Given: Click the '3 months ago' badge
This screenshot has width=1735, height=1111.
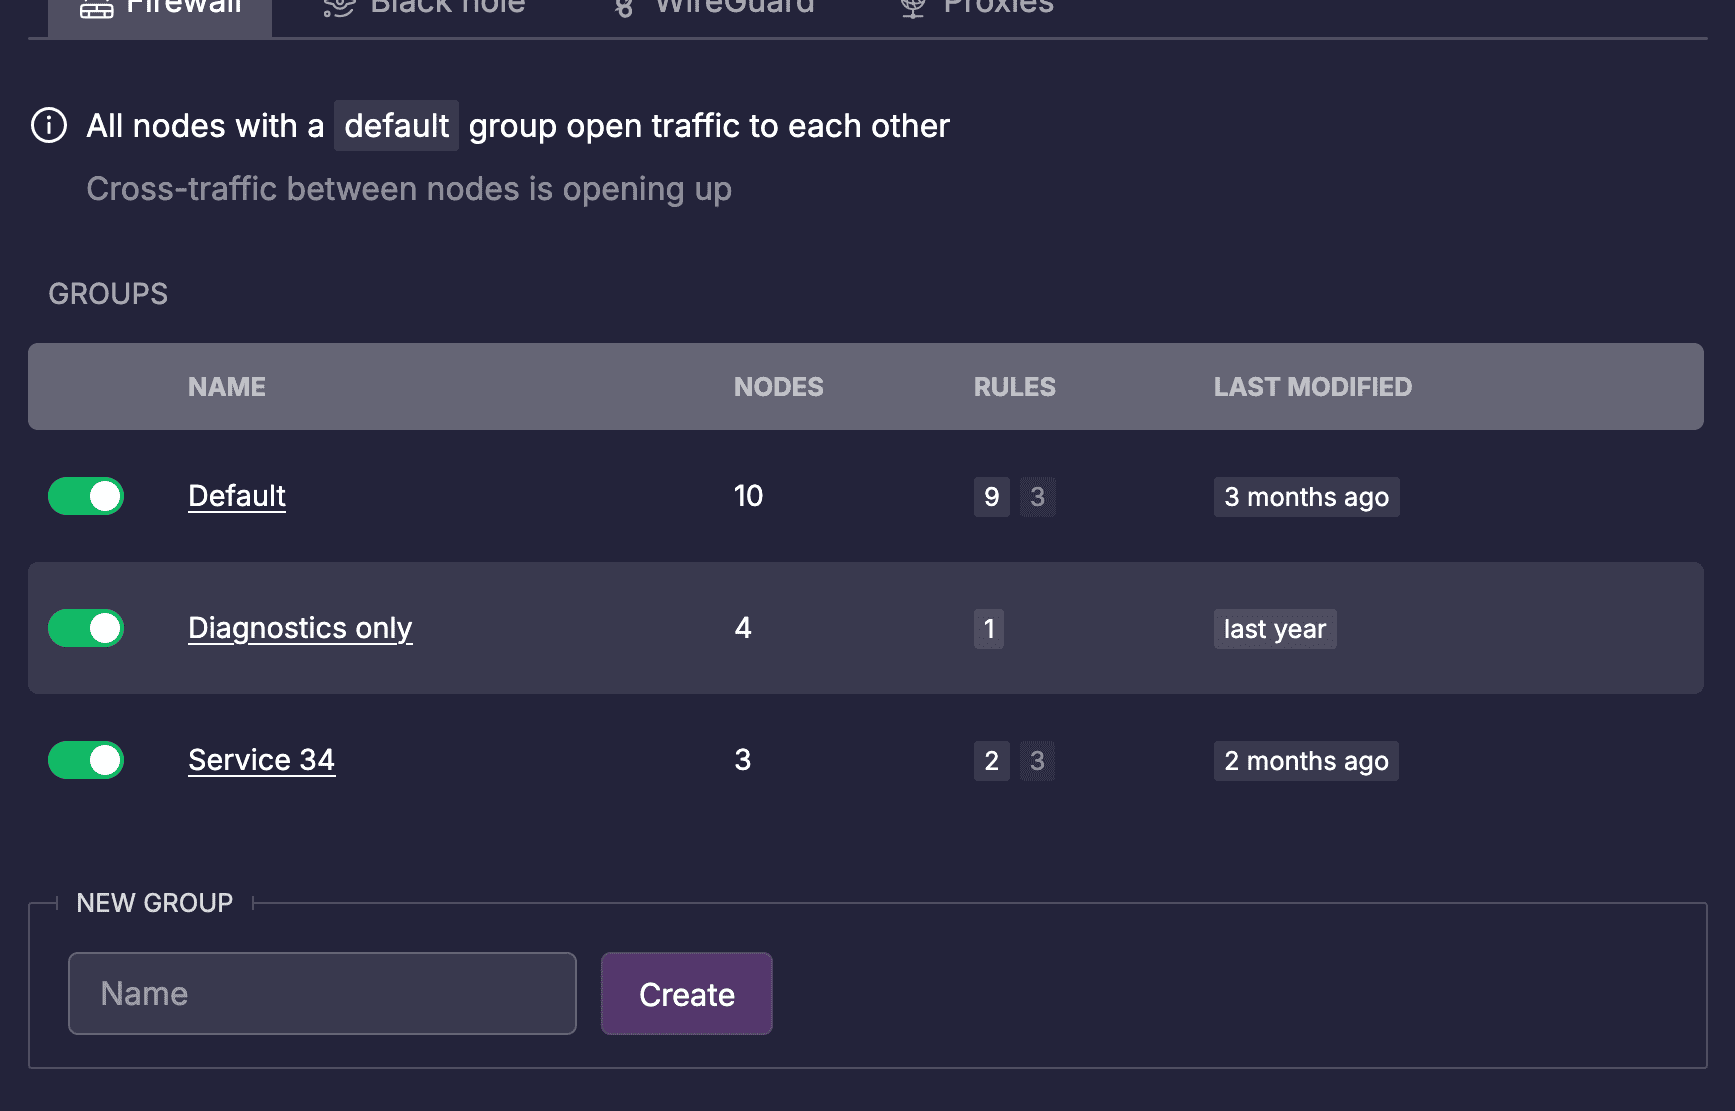Looking at the screenshot, I should [1306, 497].
